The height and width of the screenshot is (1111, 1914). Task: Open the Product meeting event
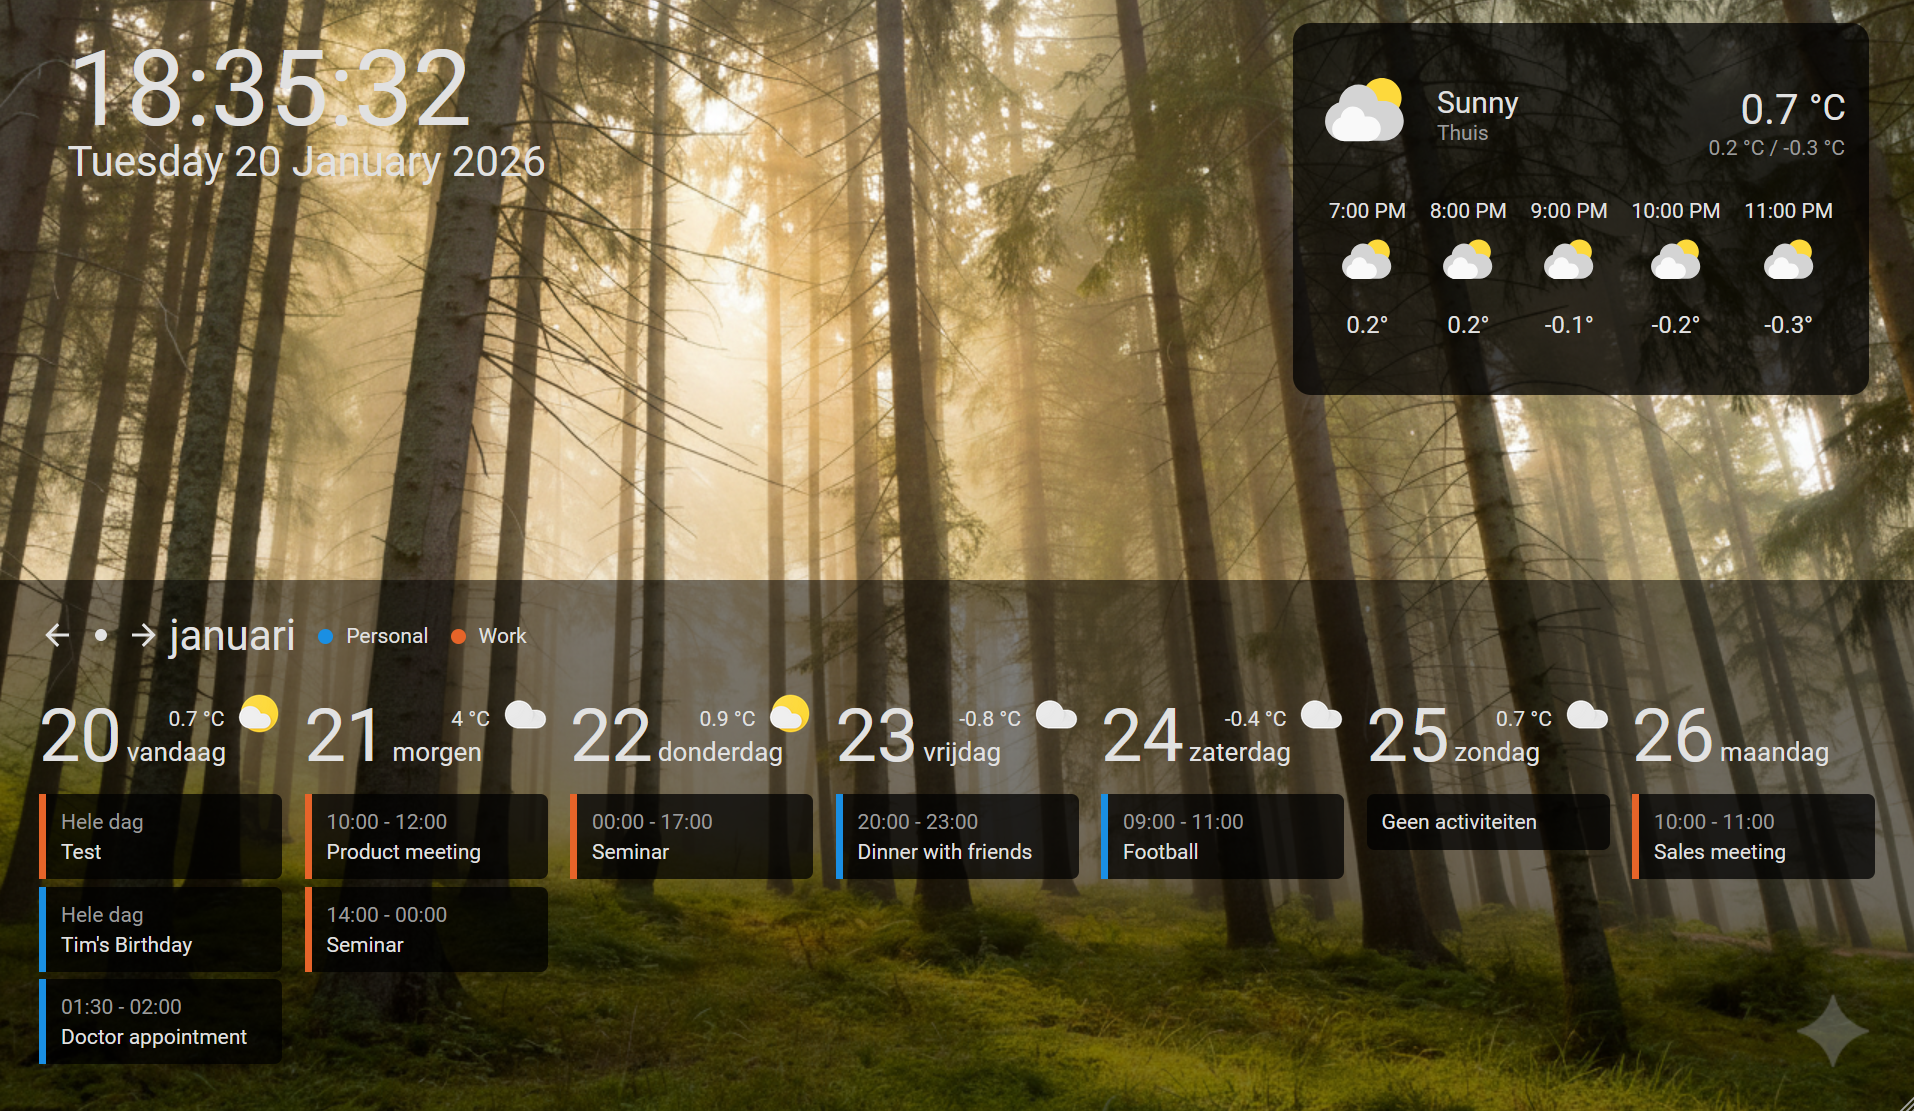[426, 837]
